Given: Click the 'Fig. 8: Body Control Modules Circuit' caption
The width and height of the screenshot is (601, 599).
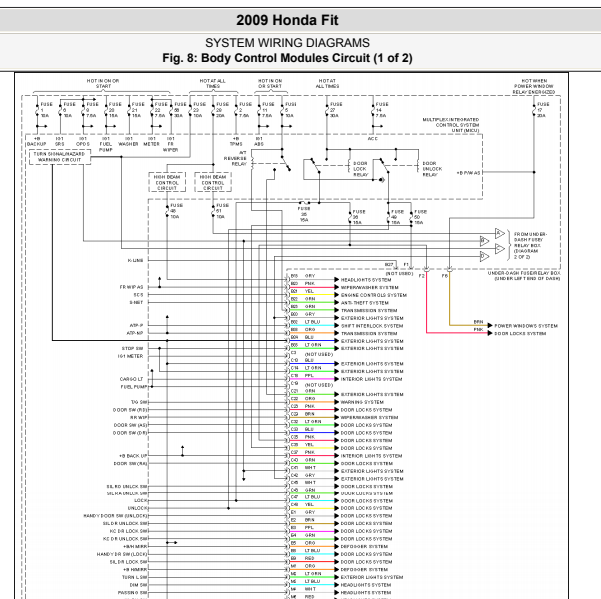Looking at the screenshot, I should [287, 58].
